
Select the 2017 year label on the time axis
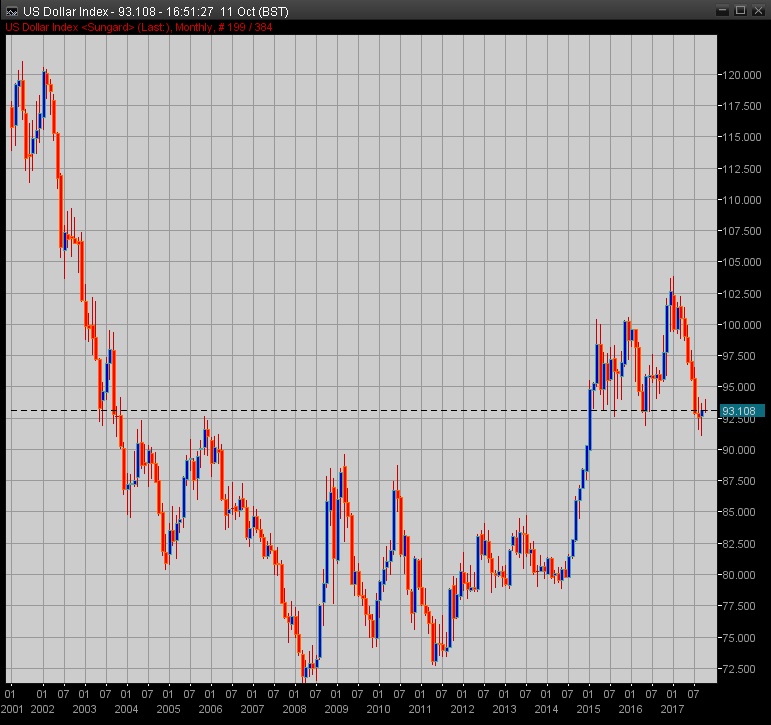point(672,708)
